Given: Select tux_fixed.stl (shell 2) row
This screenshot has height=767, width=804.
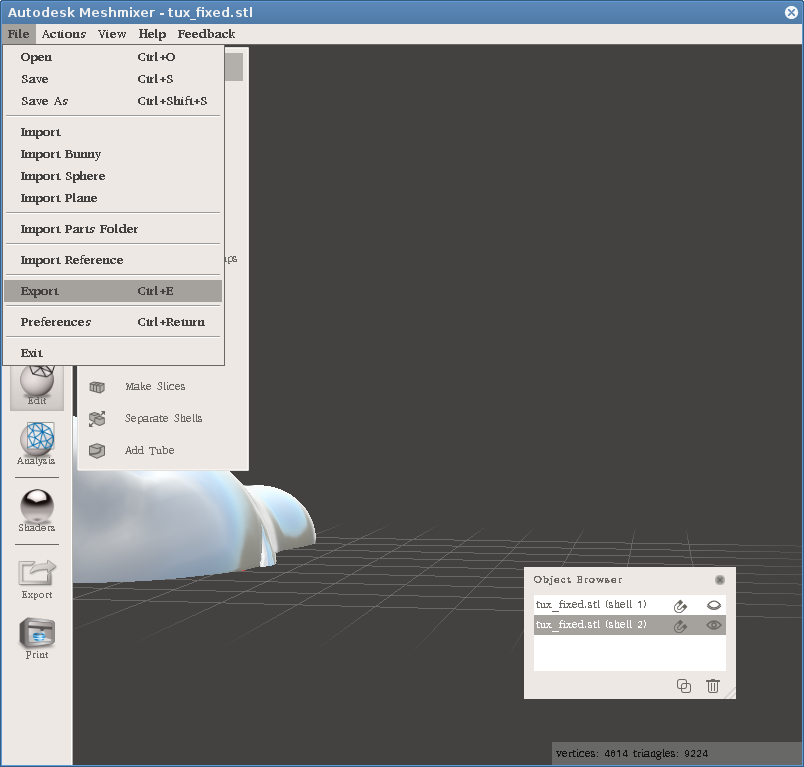Looking at the screenshot, I should click(630, 625).
